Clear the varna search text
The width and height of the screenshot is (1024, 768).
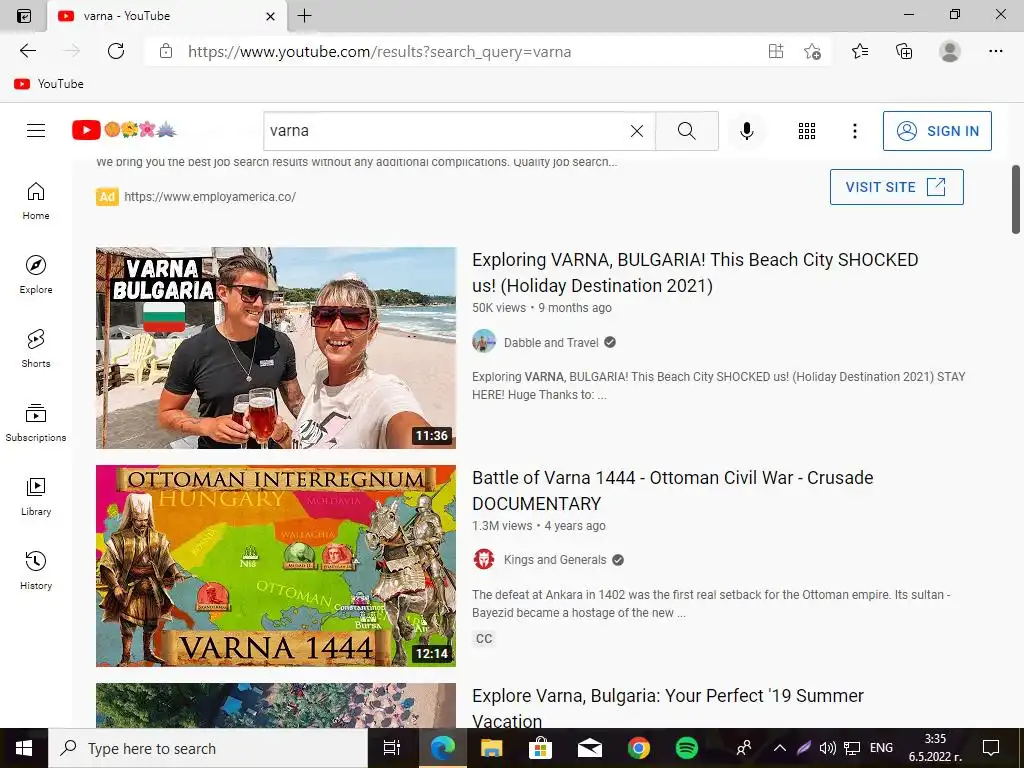pos(637,131)
